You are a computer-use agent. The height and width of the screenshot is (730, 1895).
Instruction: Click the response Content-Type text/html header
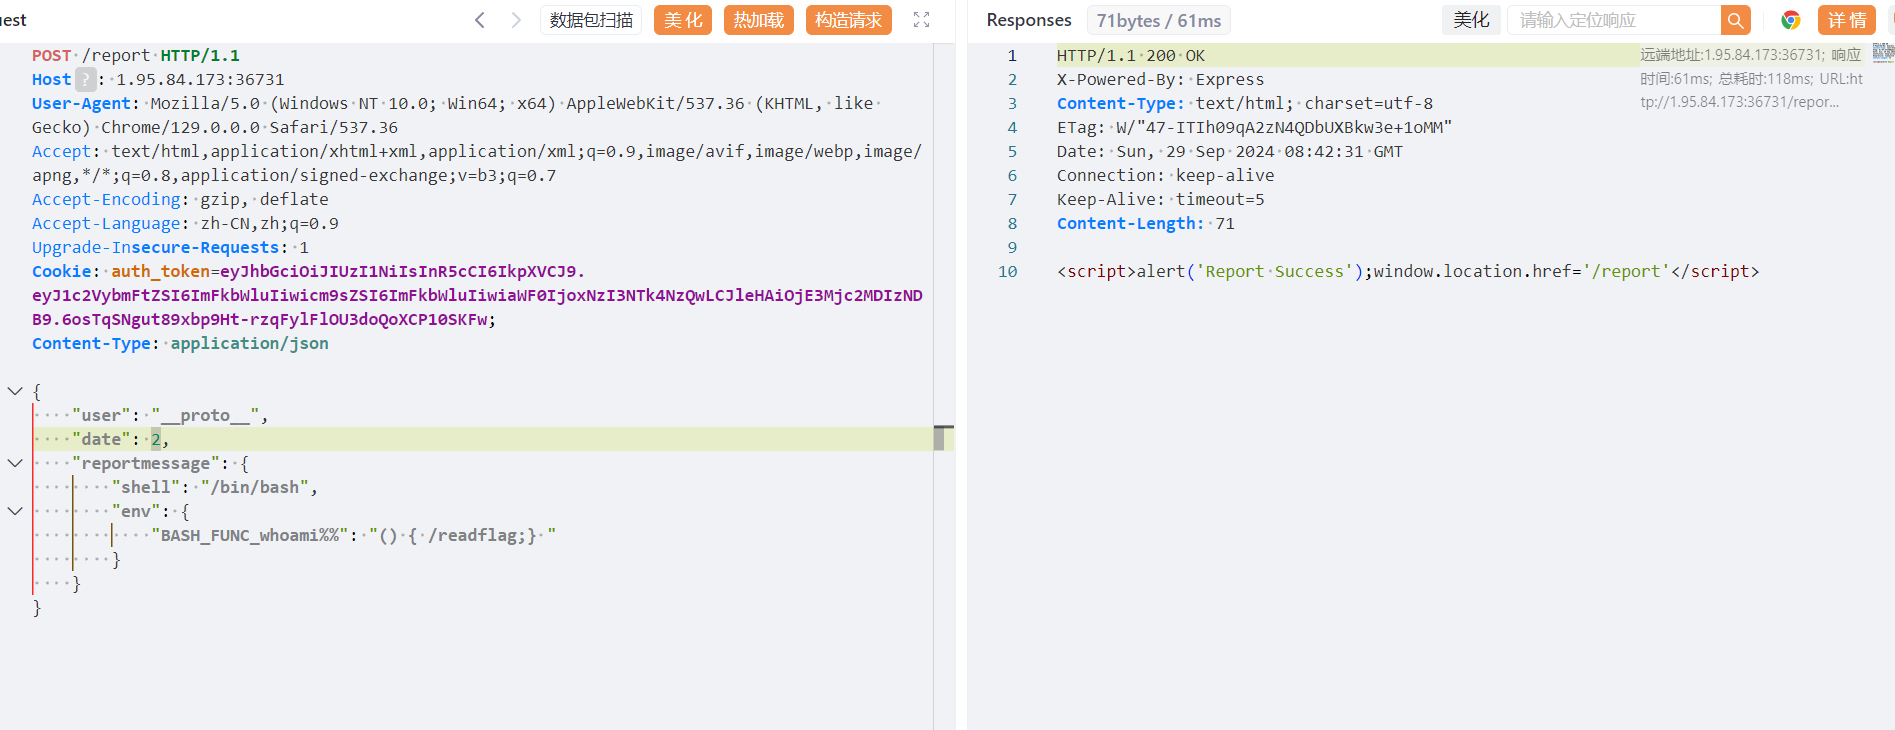1245,103
